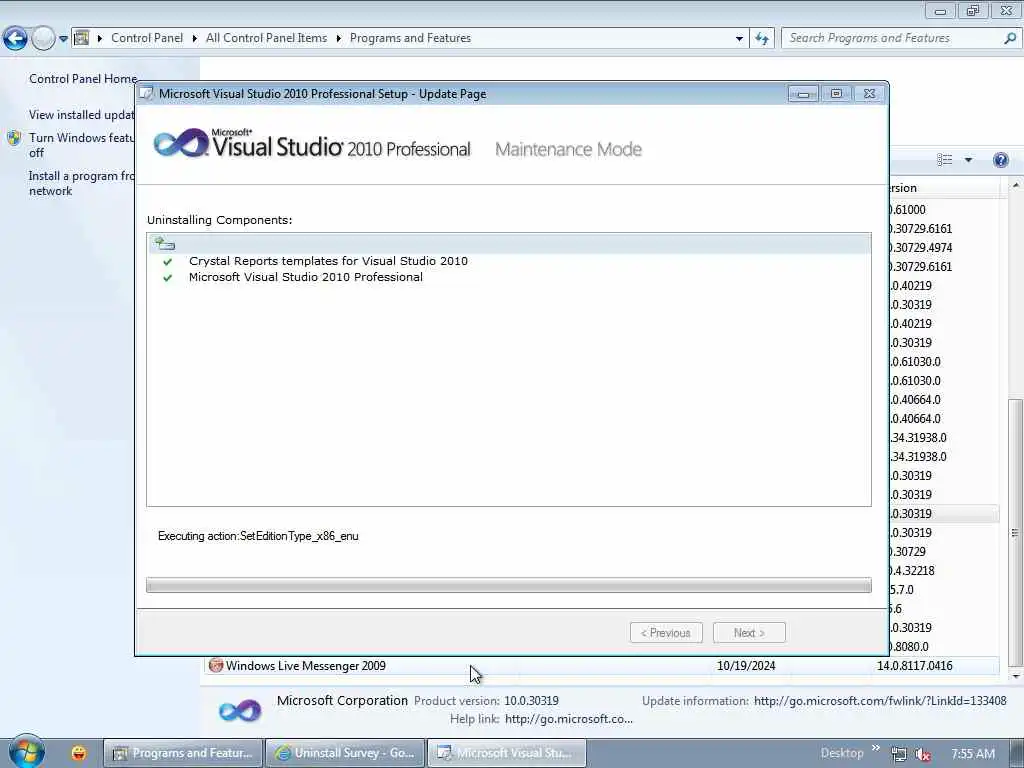1024x768 pixels.
Task: Click the 10/19/2024 install date cell
Action: [746, 665]
